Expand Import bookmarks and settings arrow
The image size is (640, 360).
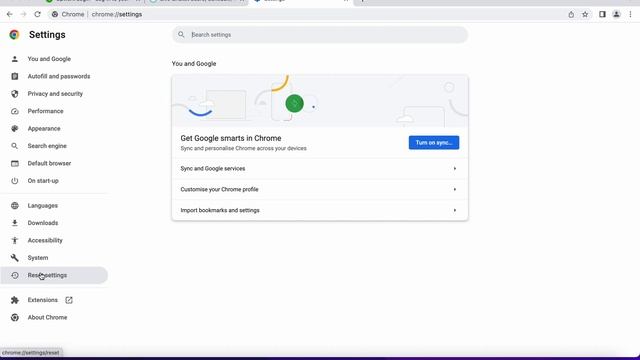pos(455,210)
